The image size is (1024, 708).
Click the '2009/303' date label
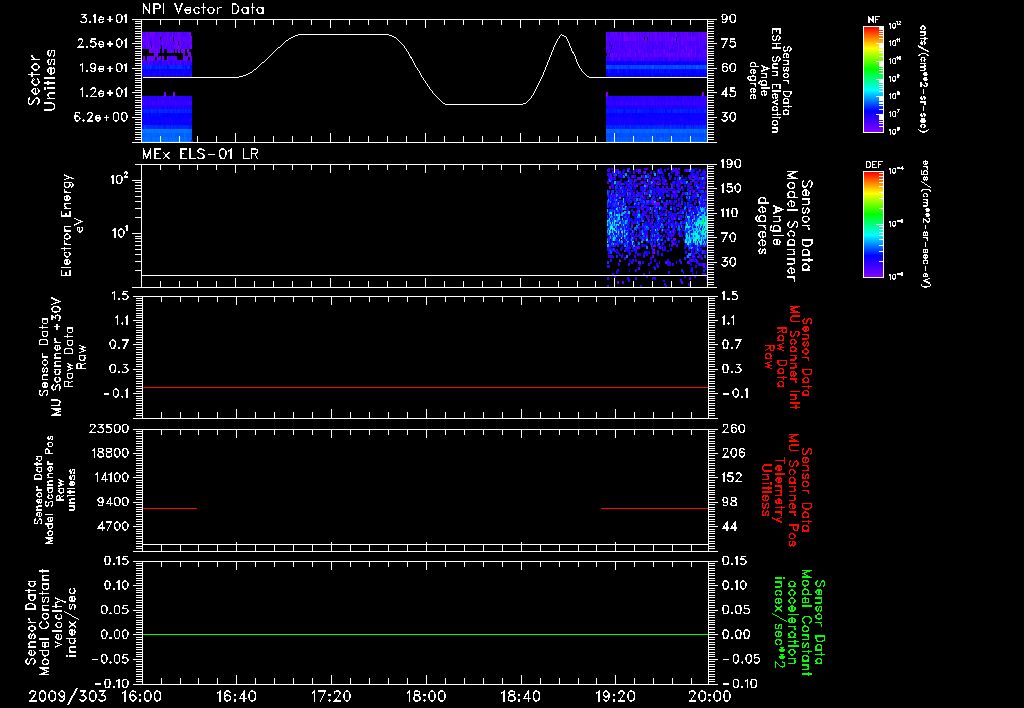click(67, 696)
